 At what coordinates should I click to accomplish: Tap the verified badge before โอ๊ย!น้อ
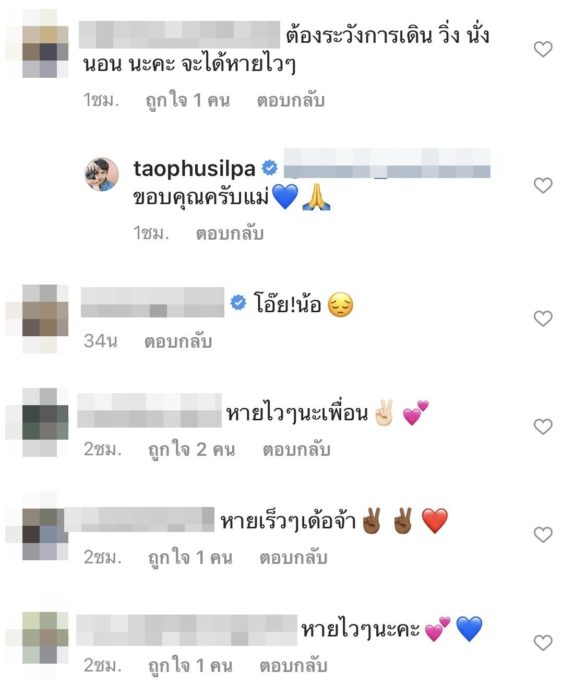[238, 302]
